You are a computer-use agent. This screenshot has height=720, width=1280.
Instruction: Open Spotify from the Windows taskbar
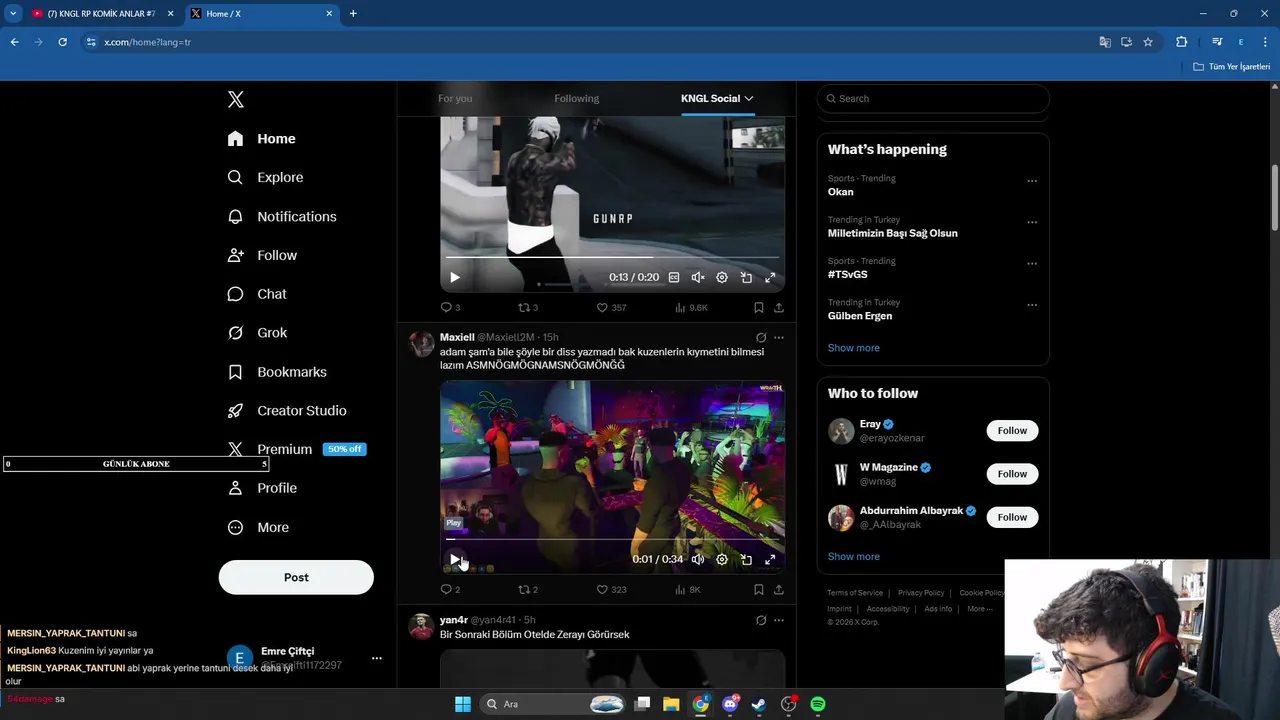coord(818,704)
